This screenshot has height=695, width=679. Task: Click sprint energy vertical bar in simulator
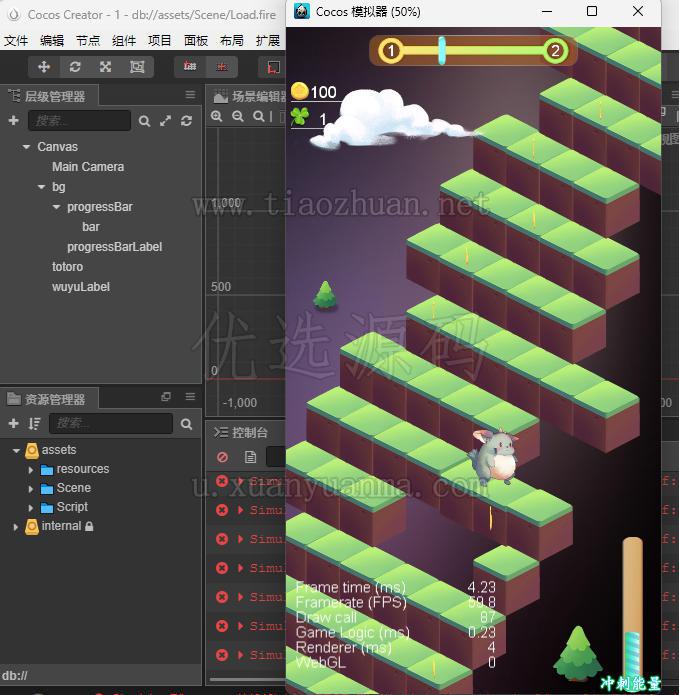point(632,607)
